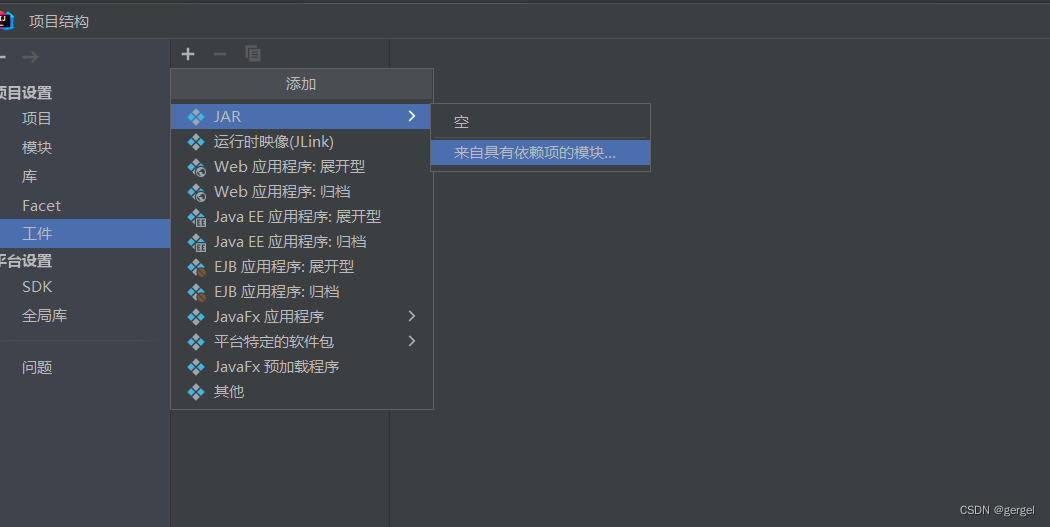Screen dimensions: 1050x527
Task: Click the icon beside Web 应用程序: 展开型
Action: coord(196,167)
